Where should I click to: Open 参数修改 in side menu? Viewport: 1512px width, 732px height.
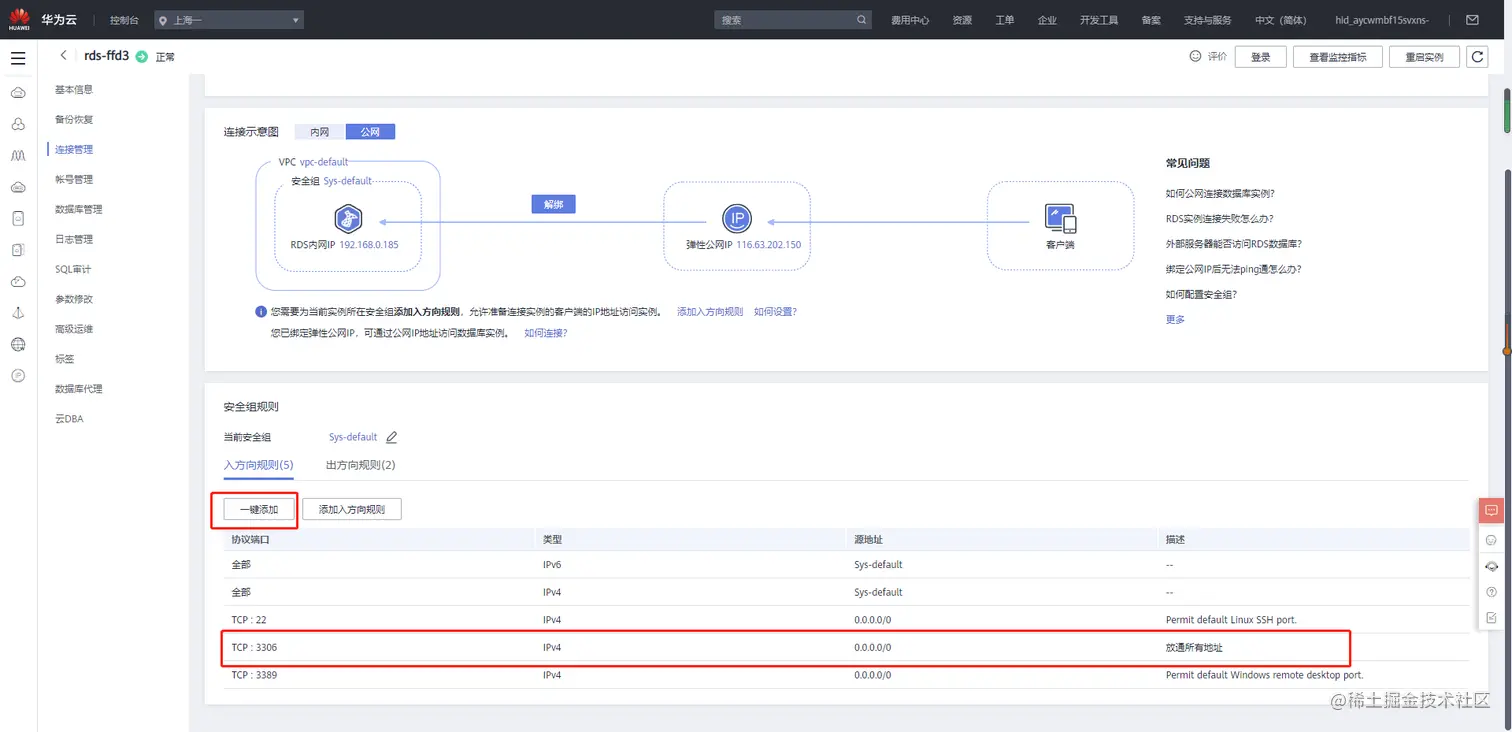point(74,299)
